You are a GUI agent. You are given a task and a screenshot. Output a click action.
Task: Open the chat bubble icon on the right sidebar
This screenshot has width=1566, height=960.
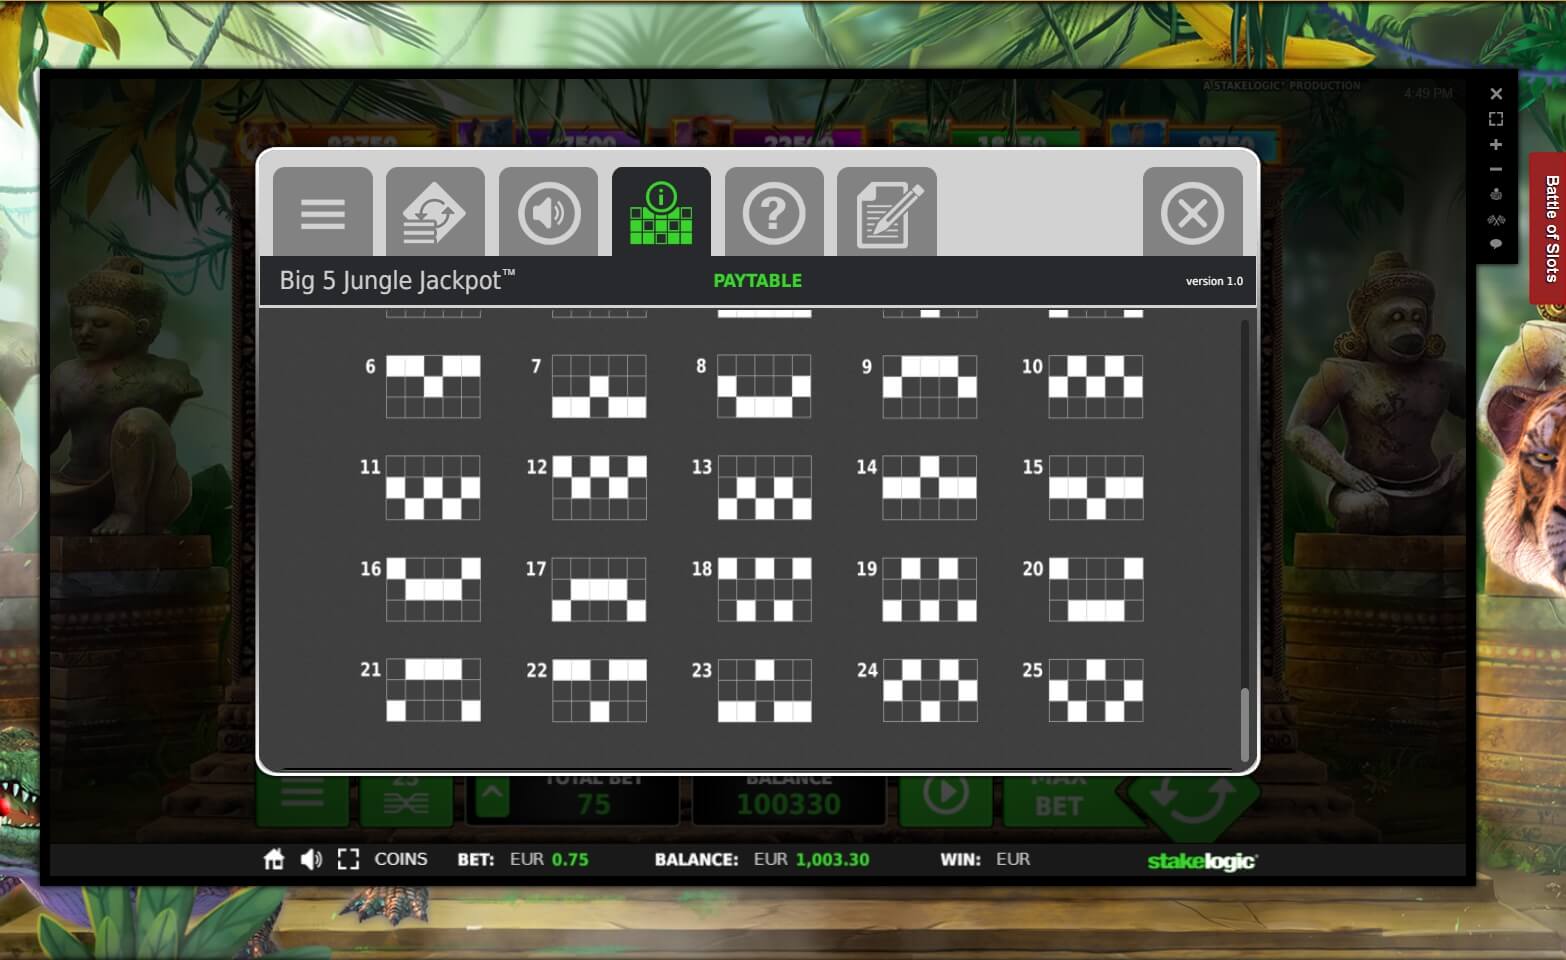tap(1496, 245)
